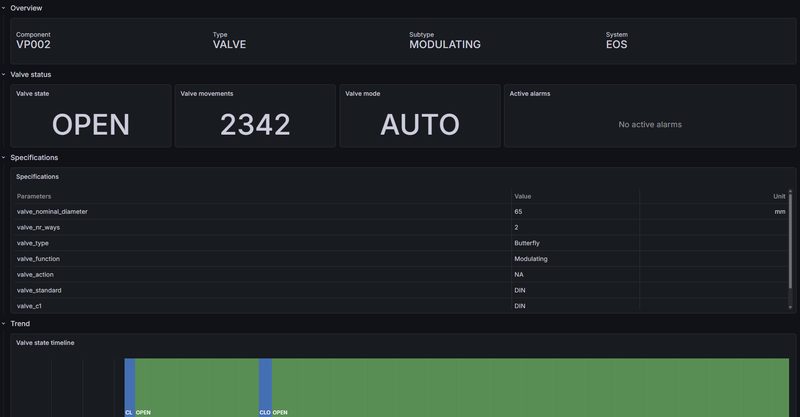Open the Specifications panel title menu
The height and width of the screenshot is (417, 800).
37,177
